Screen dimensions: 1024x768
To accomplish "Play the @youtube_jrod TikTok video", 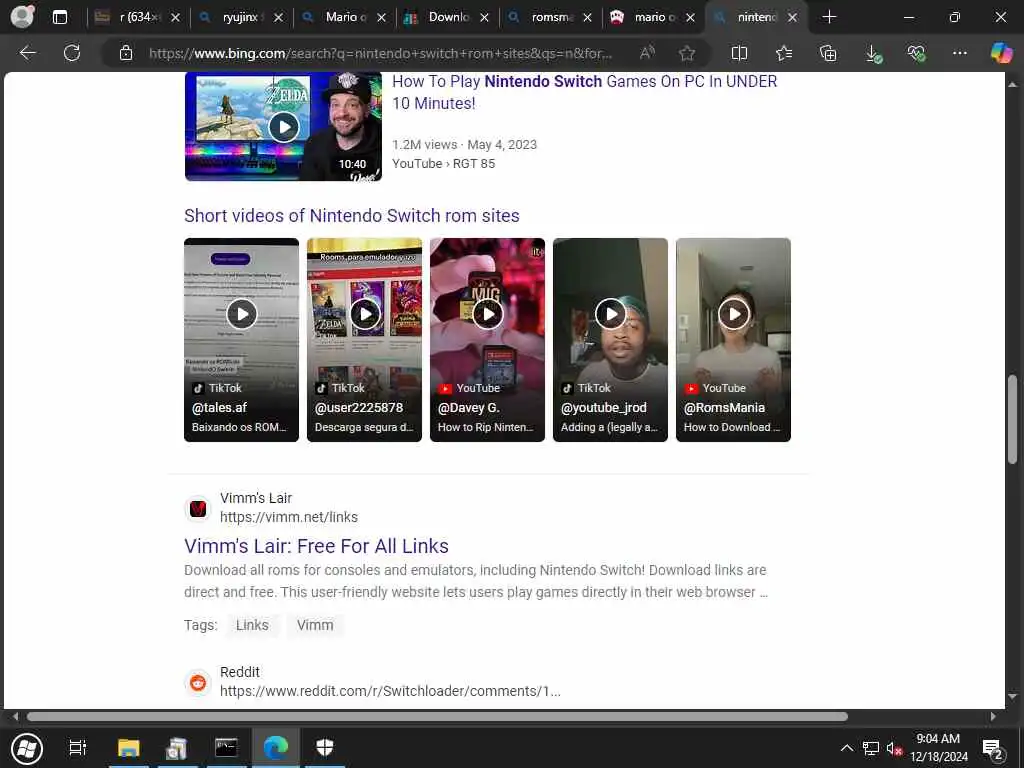I will tap(611, 340).
